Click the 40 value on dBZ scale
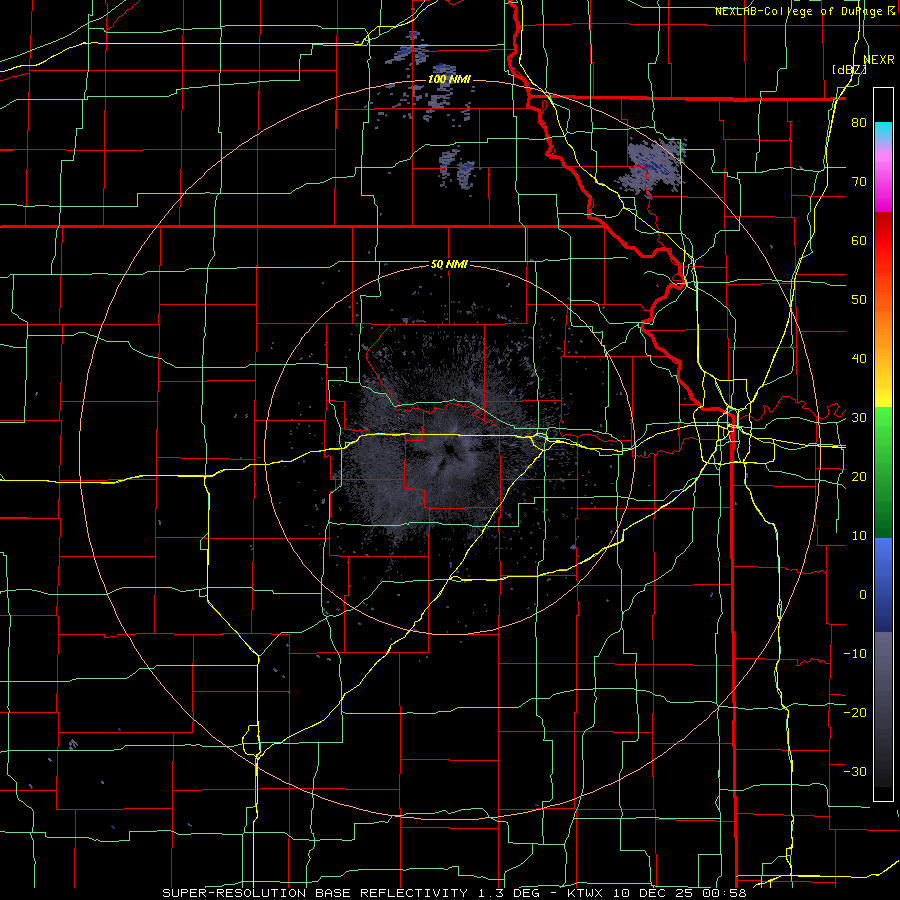 (x=859, y=359)
